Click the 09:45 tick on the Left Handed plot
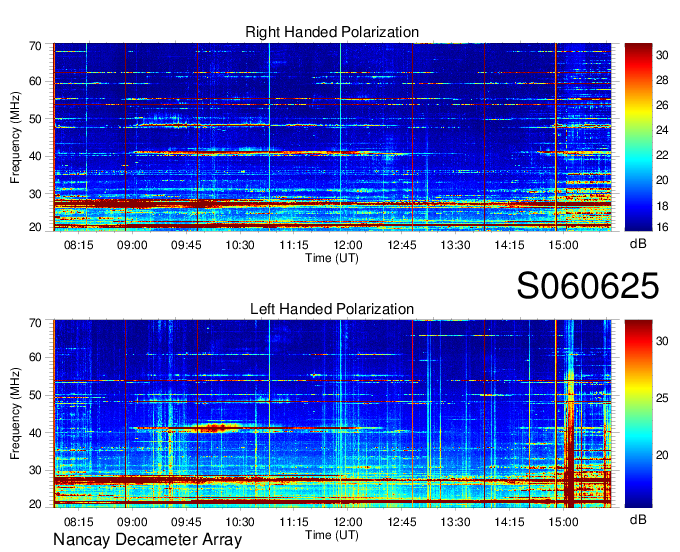Image resolution: width=680 pixels, height=552 pixels. (x=186, y=522)
